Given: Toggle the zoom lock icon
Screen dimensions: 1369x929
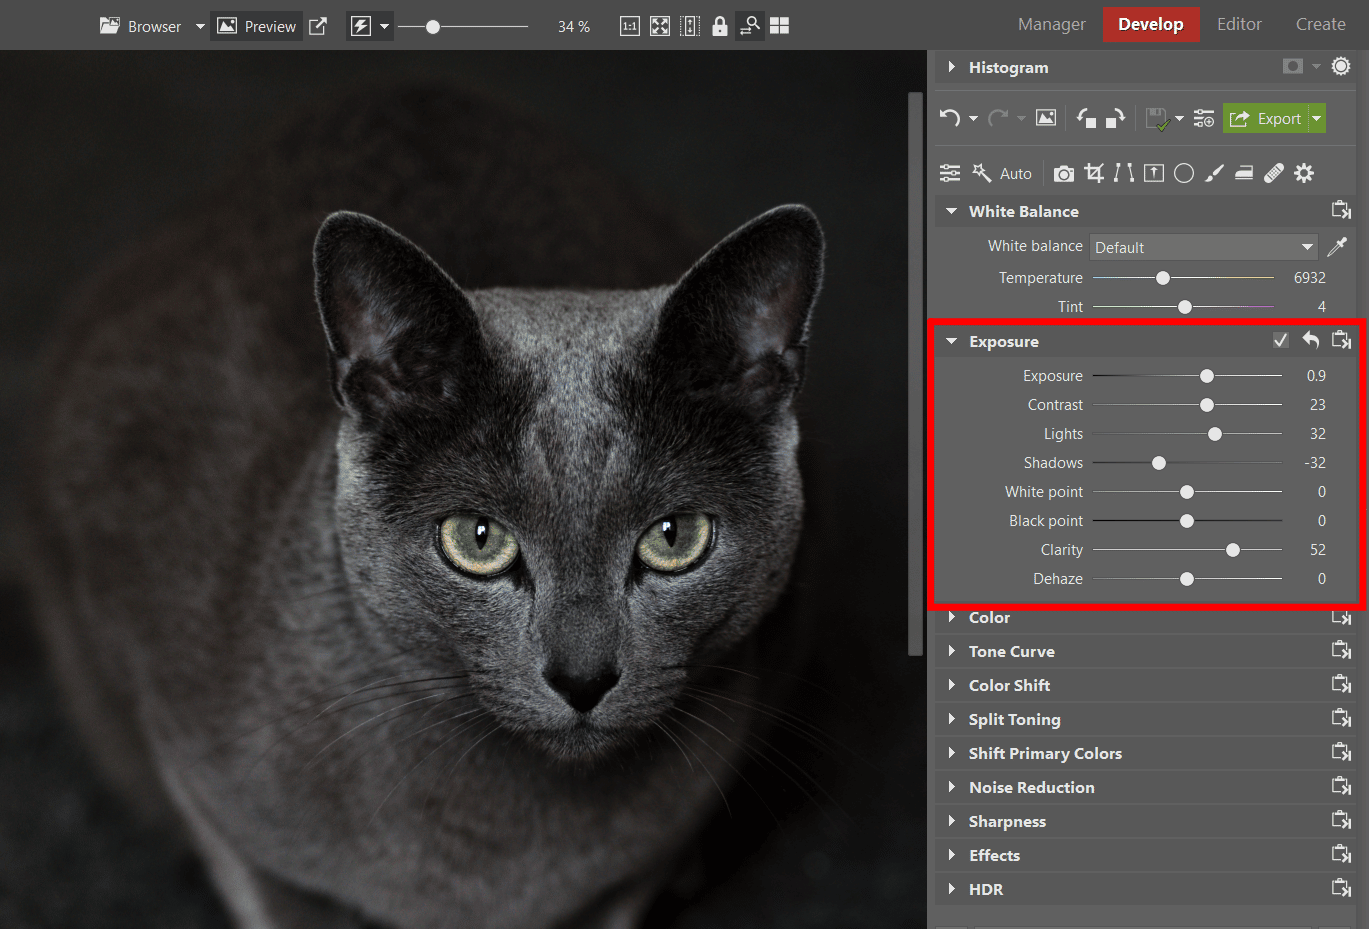Looking at the screenshot, I should pos(720,26).
